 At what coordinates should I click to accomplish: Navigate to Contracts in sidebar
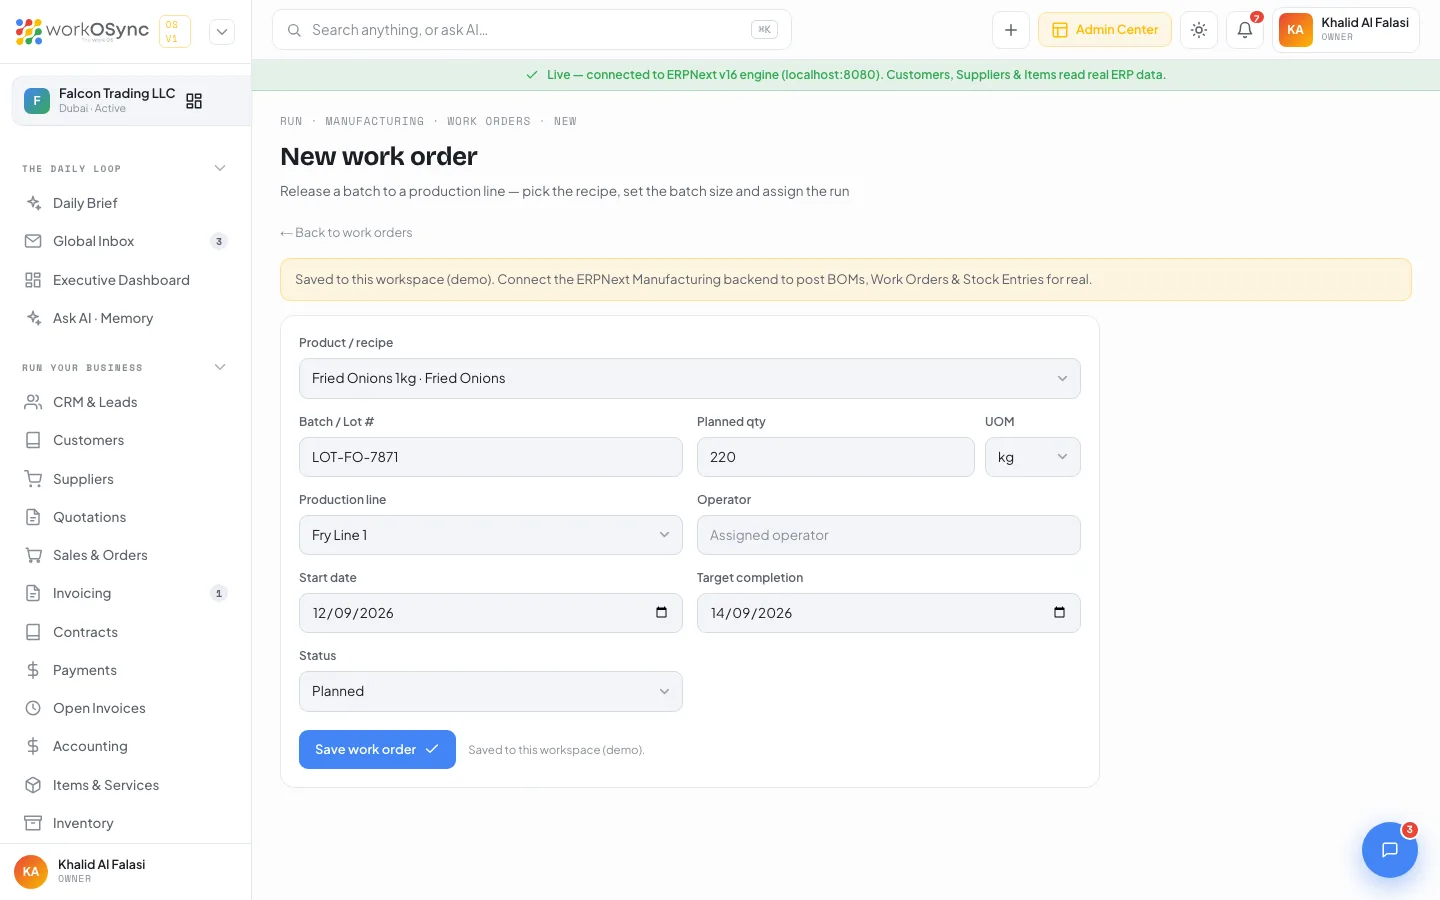[126, 632]
